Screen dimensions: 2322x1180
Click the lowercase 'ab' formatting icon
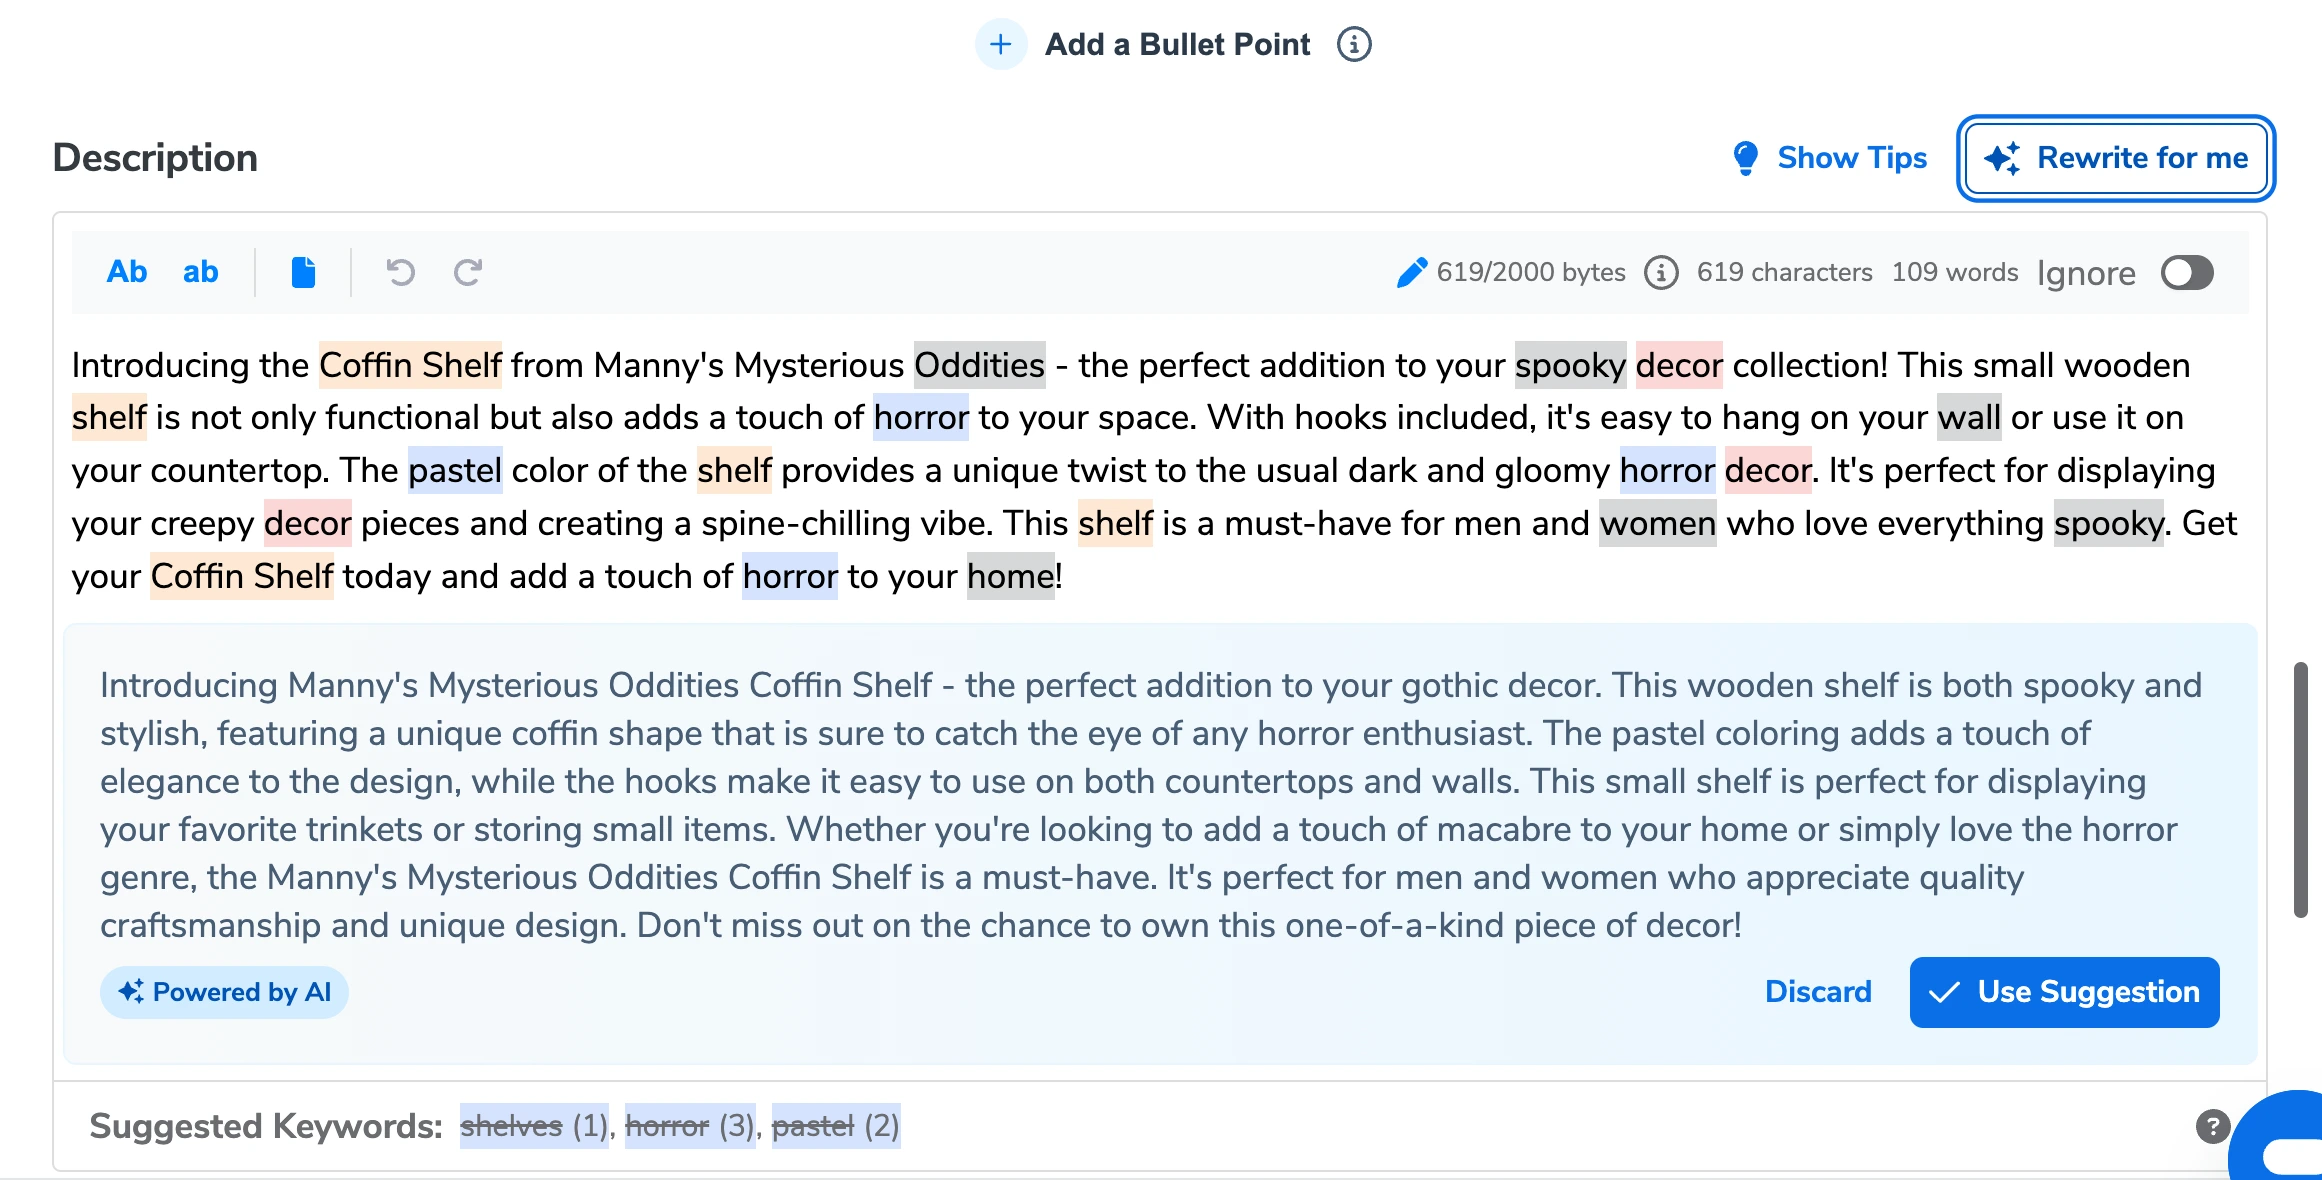200,272
